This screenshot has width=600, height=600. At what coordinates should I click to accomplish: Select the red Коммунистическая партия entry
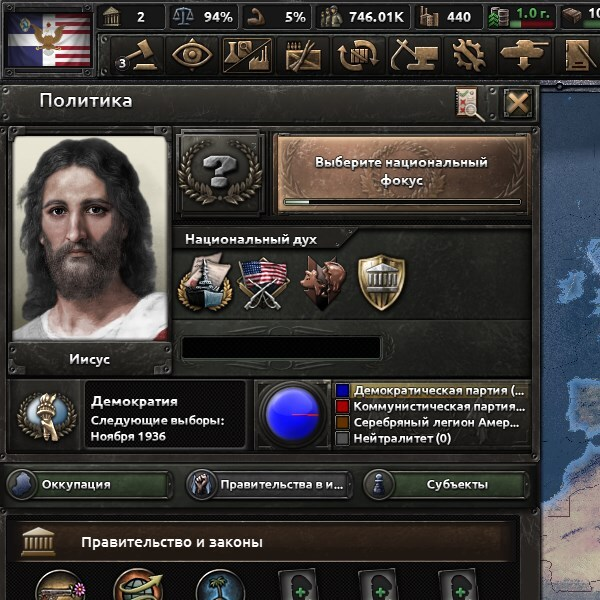431,406
